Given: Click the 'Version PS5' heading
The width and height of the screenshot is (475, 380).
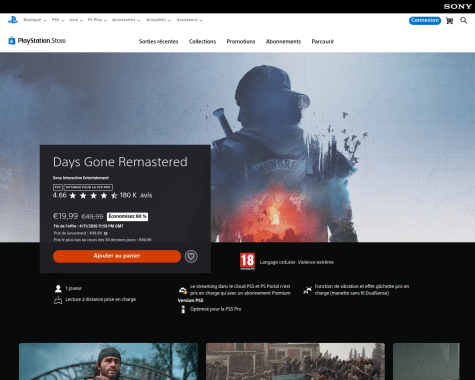Looking at the screenshot, I should click(190, 300).
